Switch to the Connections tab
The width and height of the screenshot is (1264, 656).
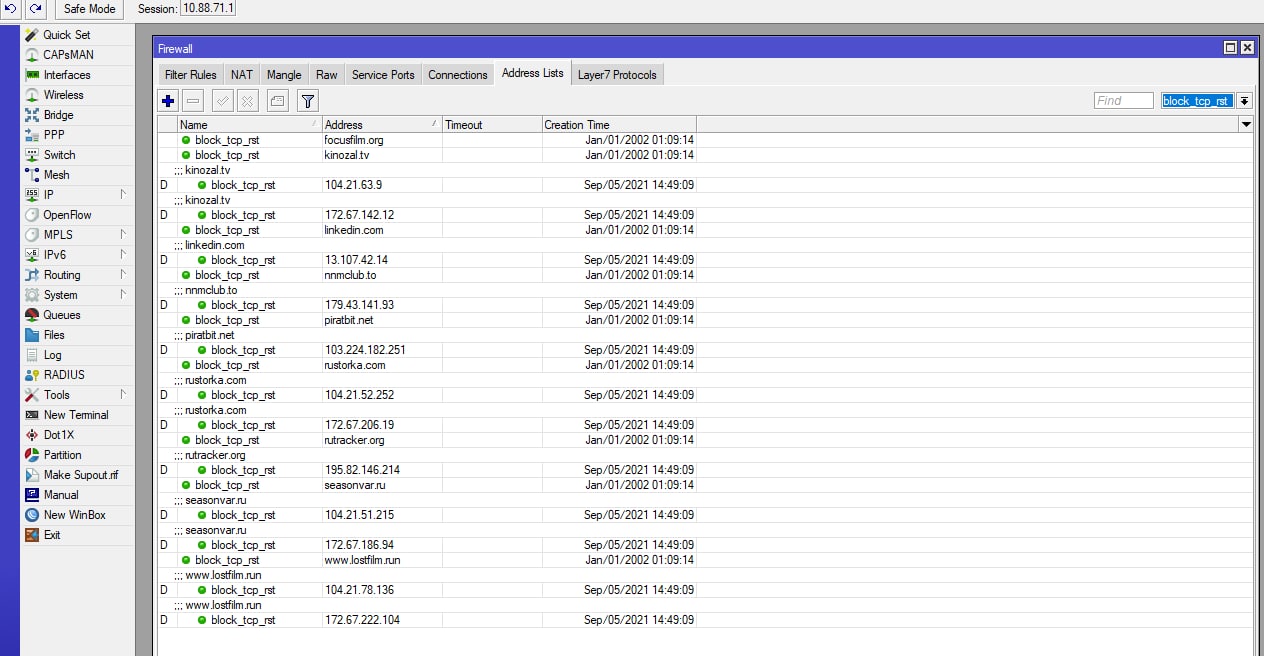pos(458,75)
